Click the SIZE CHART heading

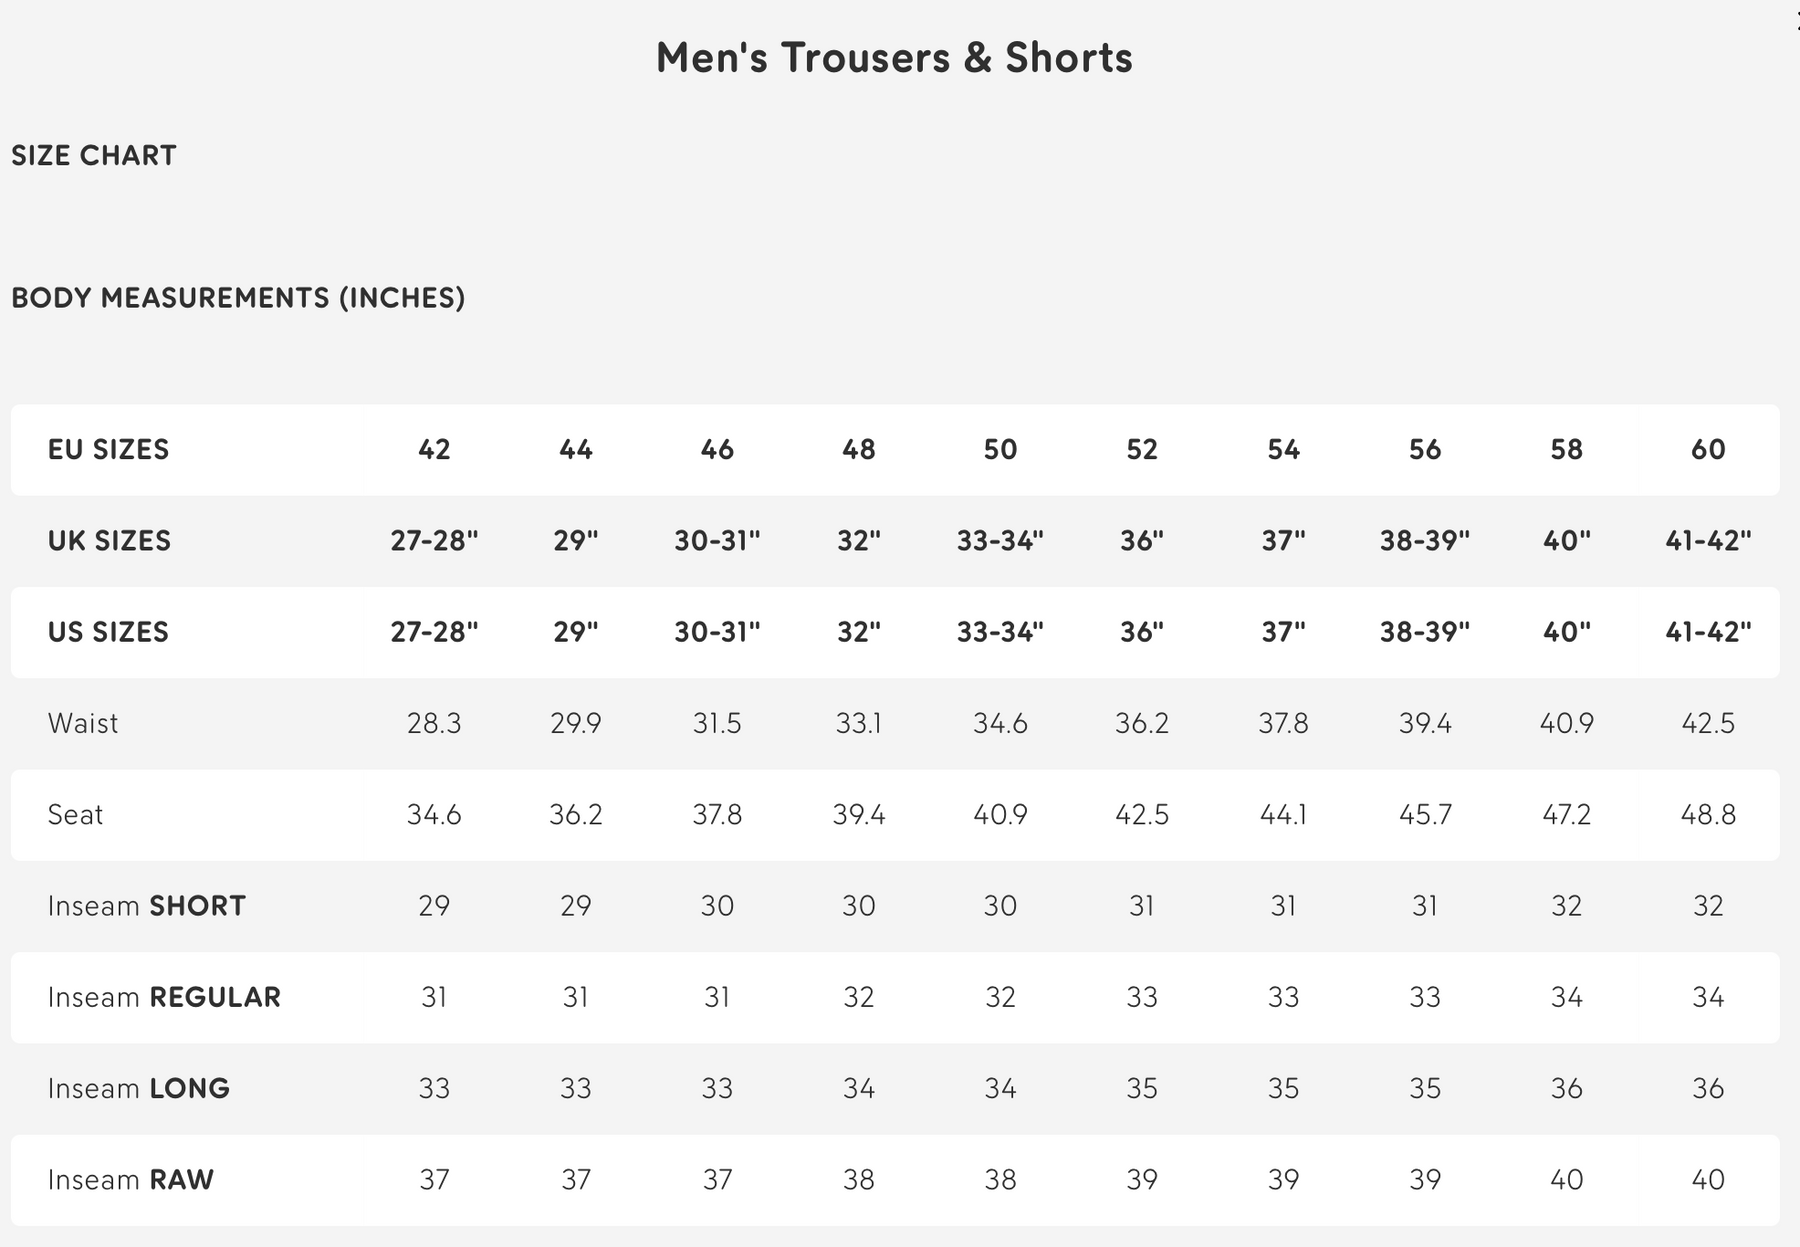[94, 156]
